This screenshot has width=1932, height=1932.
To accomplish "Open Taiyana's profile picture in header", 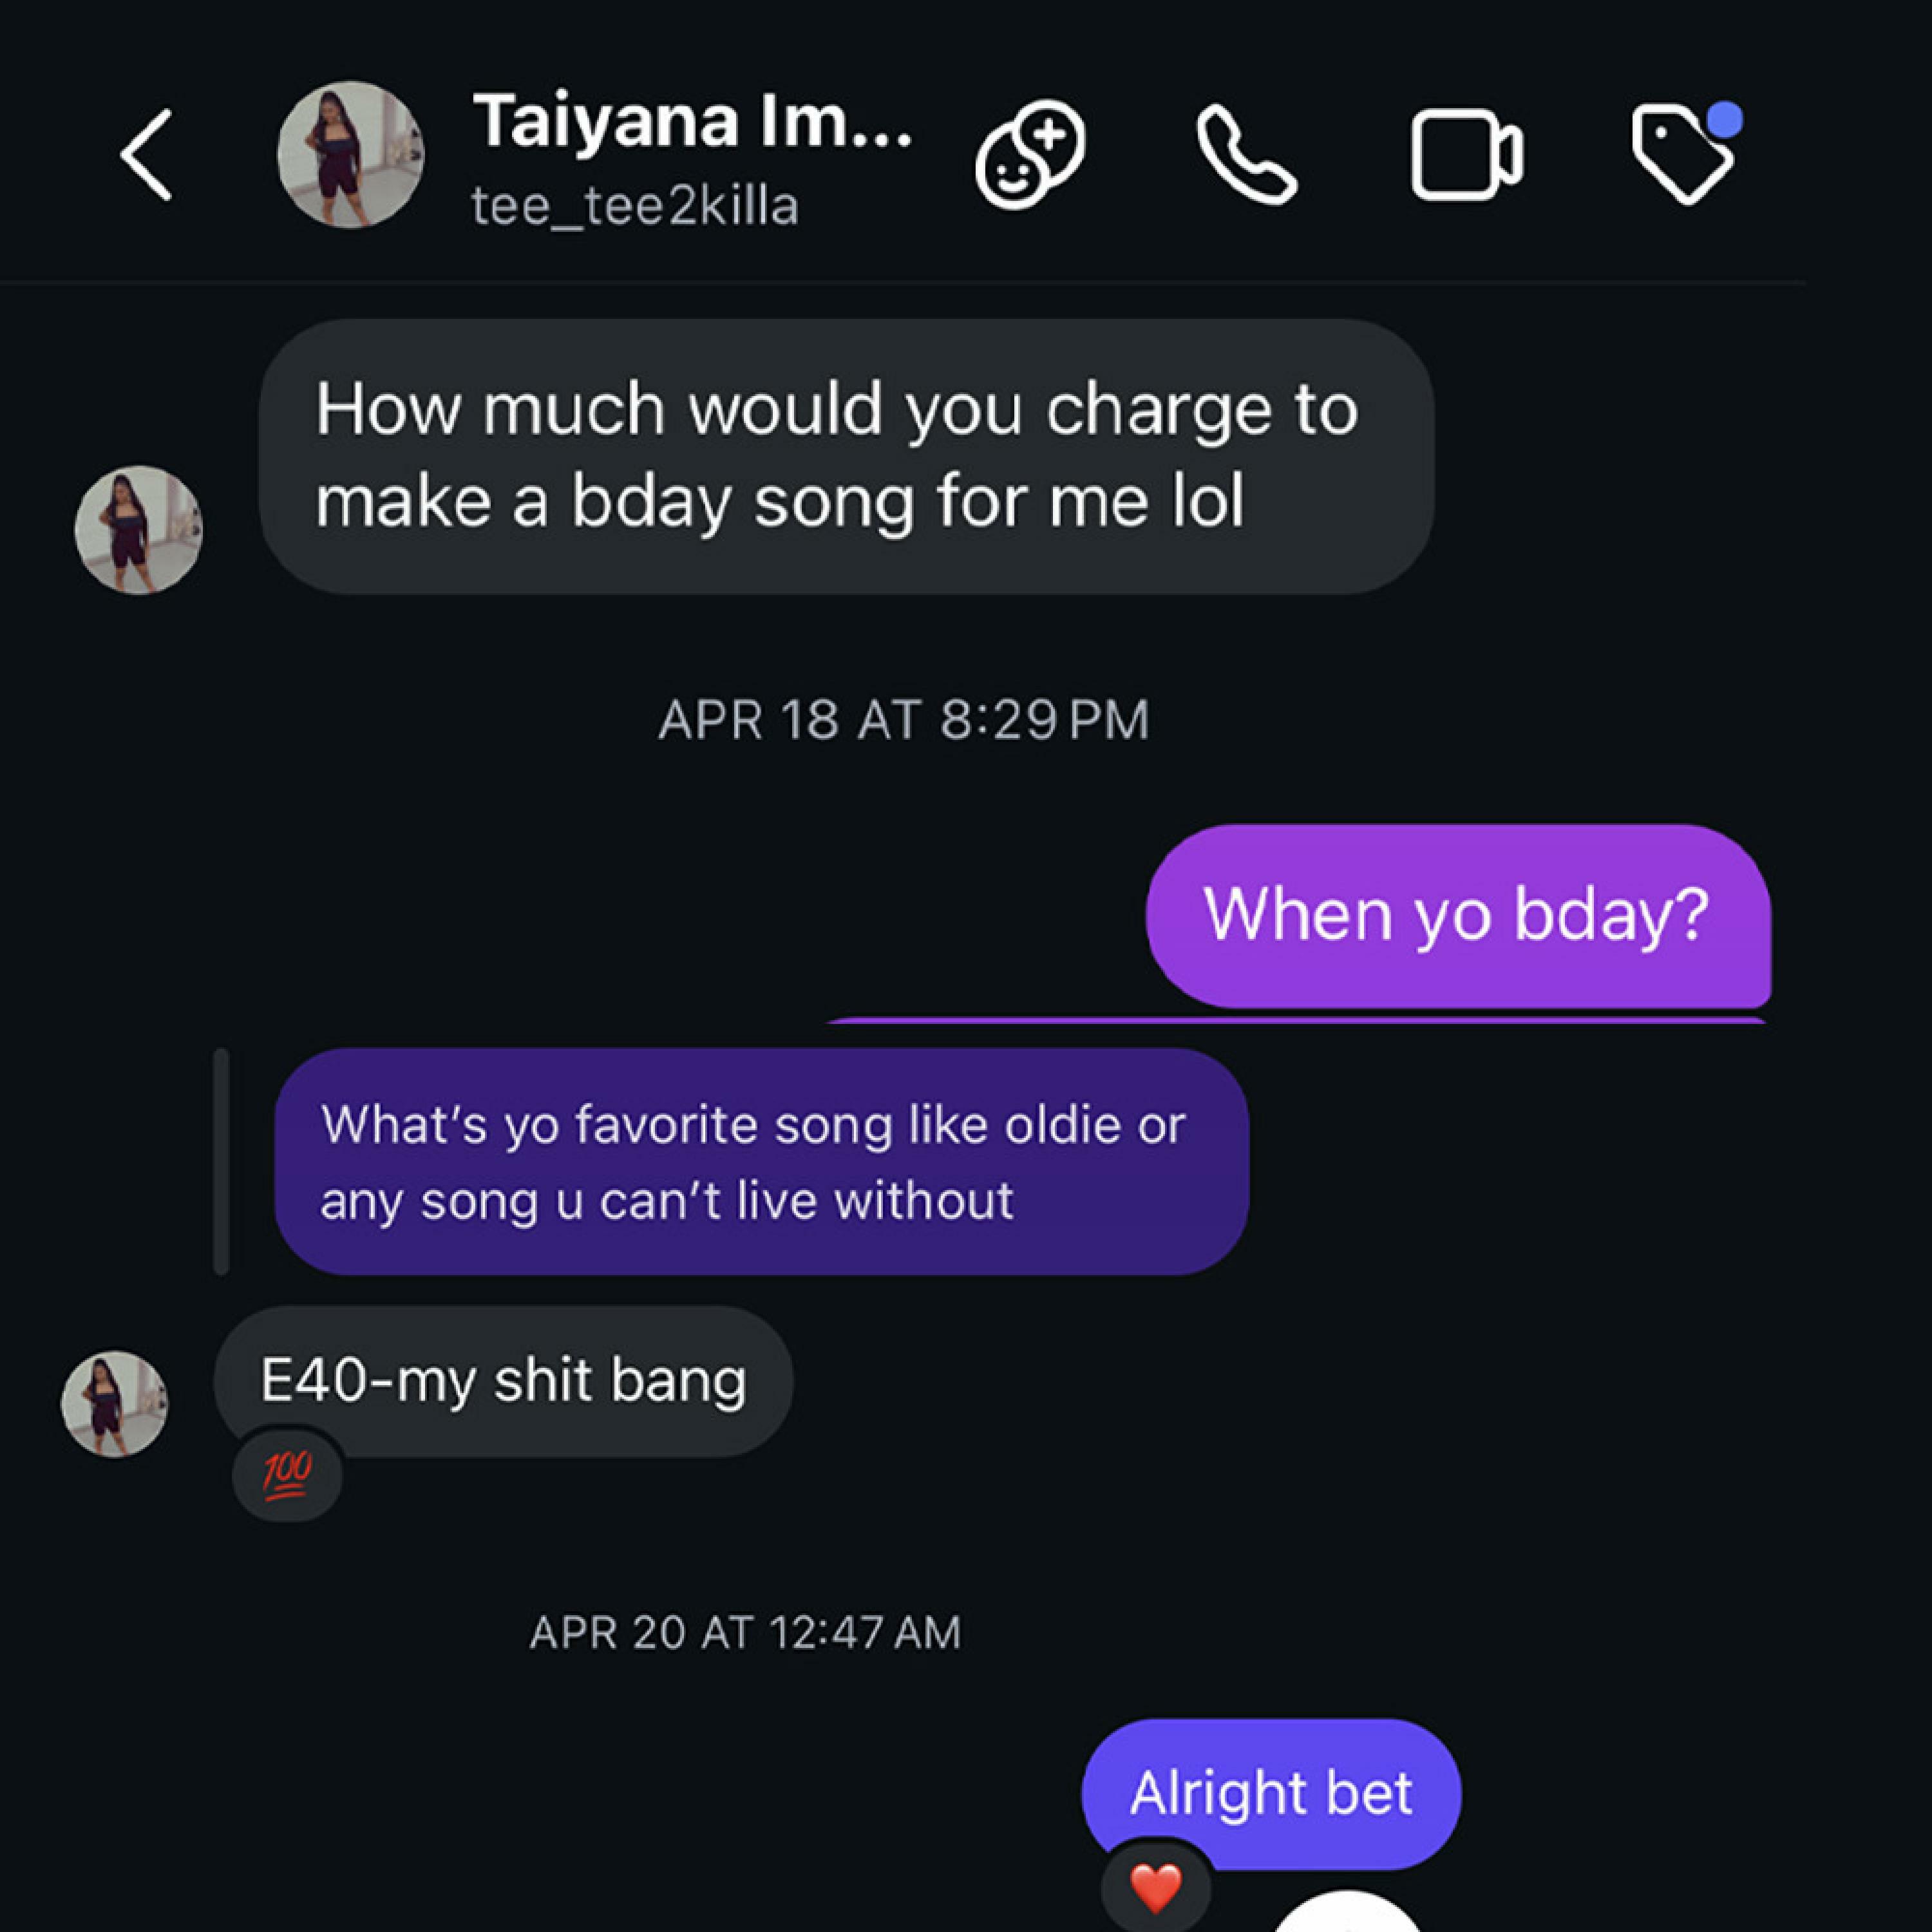I will point(350,155).
